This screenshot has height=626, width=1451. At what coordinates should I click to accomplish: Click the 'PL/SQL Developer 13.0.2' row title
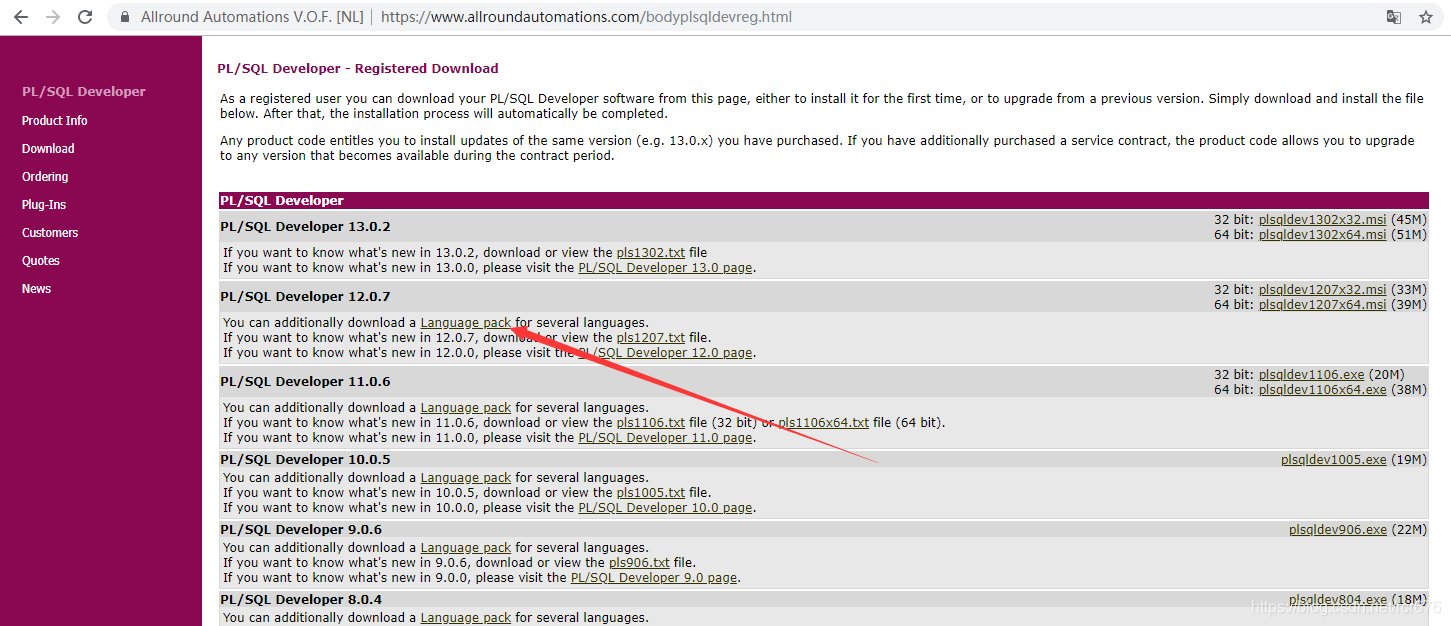point(305,227)
